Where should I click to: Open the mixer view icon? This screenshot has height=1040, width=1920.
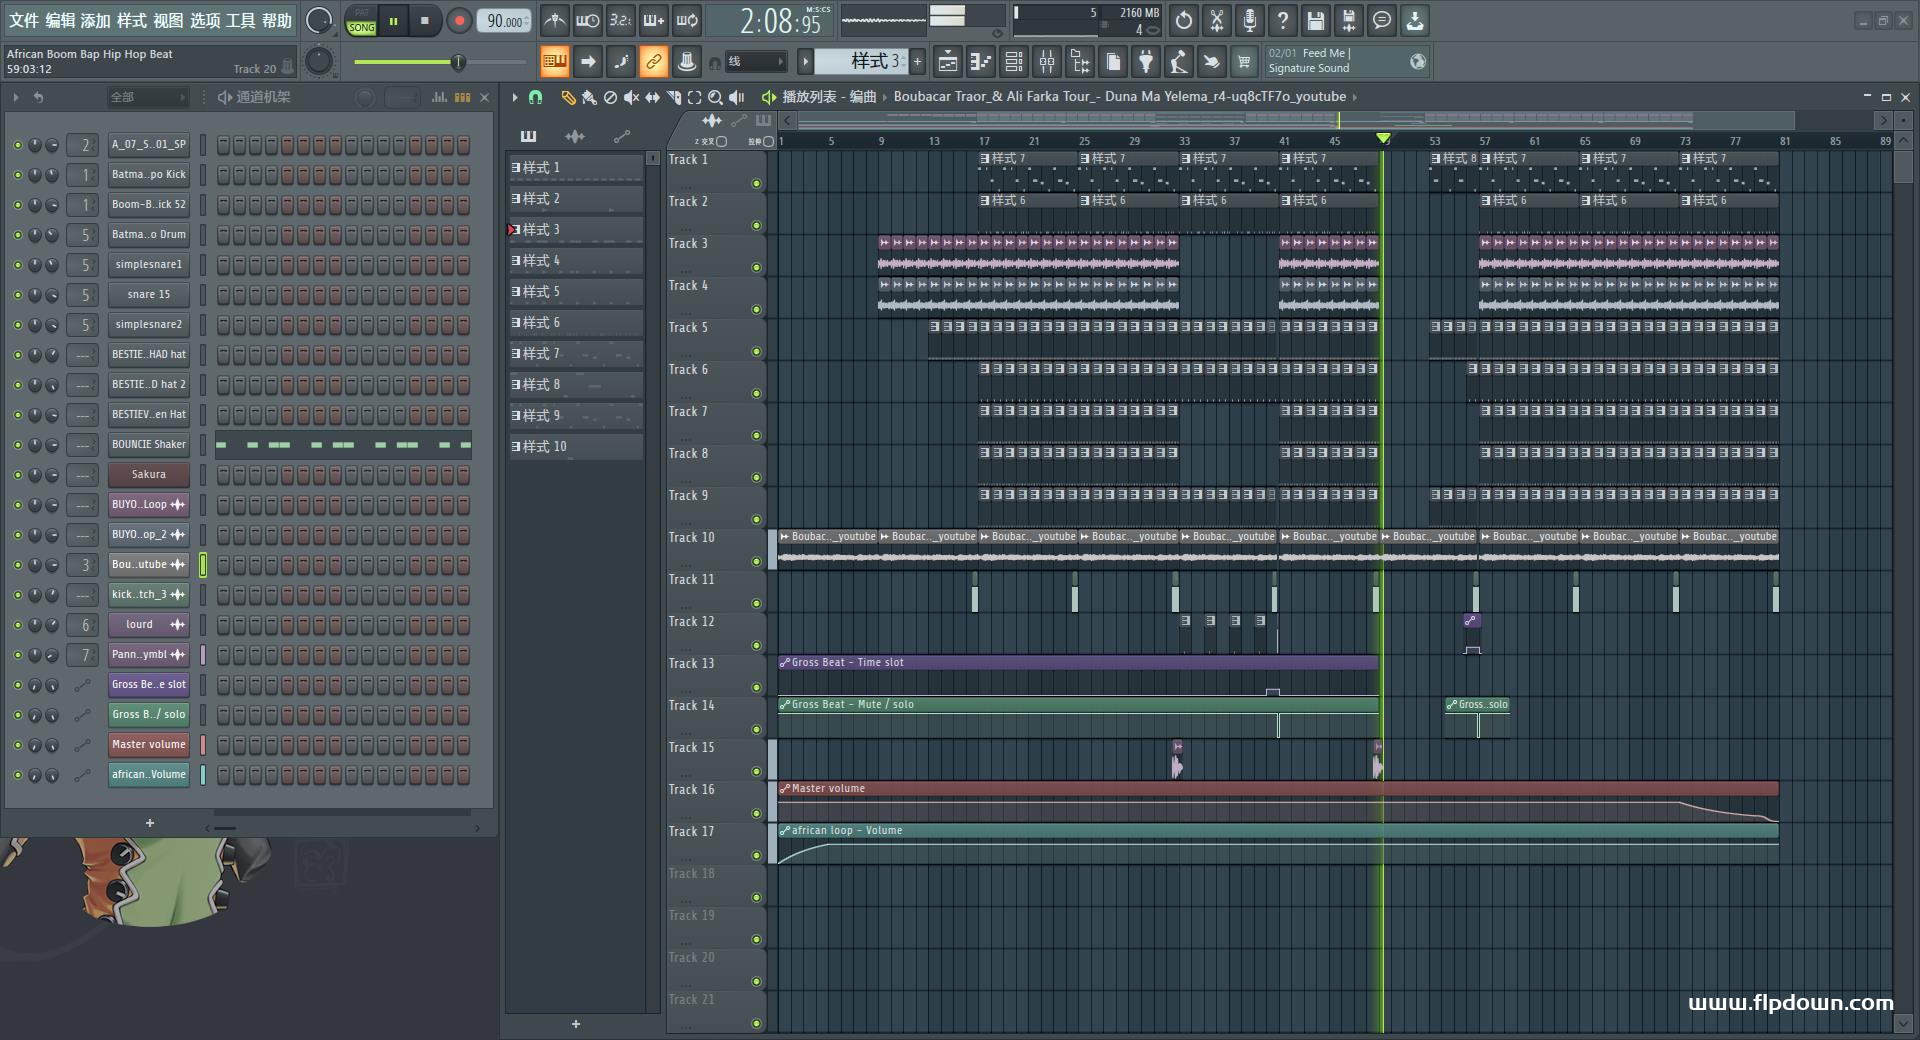[x=1047, y=62]
